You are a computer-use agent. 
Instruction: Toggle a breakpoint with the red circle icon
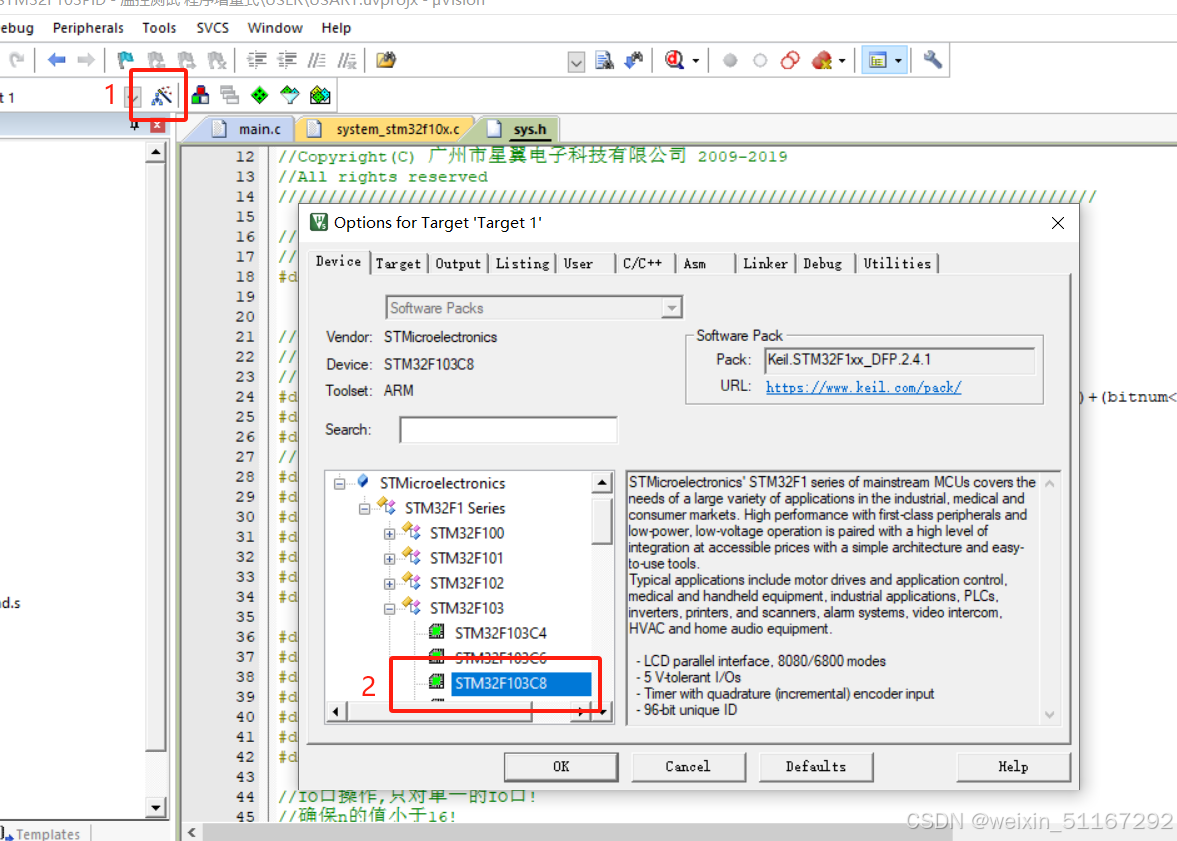[x=730, y=60]
